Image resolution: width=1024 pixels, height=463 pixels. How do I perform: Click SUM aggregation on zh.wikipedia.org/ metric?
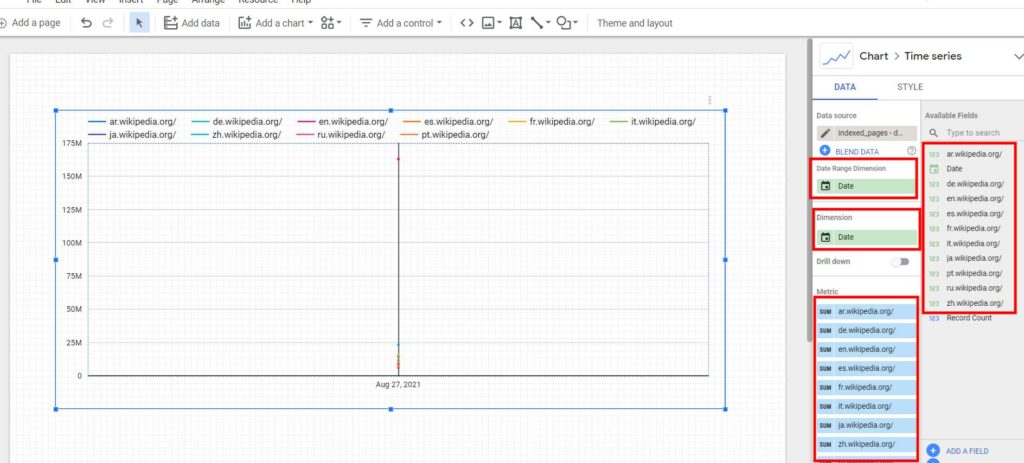coord(825,444)
